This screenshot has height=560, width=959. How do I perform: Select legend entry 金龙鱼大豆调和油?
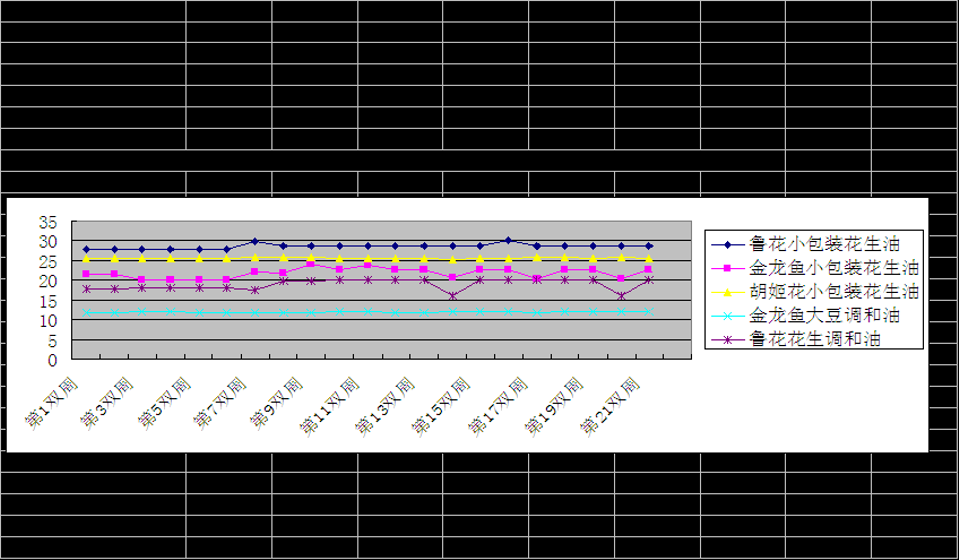click(825, 316)
